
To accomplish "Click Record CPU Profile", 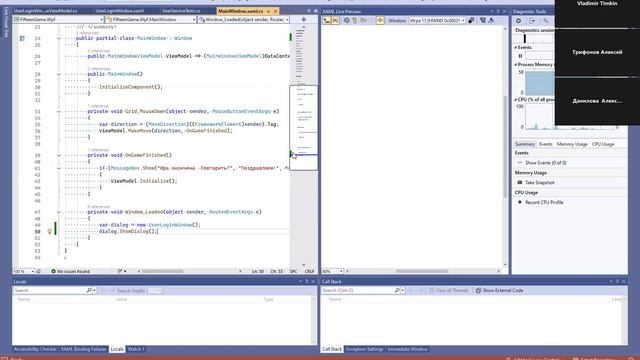I will 544,202.
